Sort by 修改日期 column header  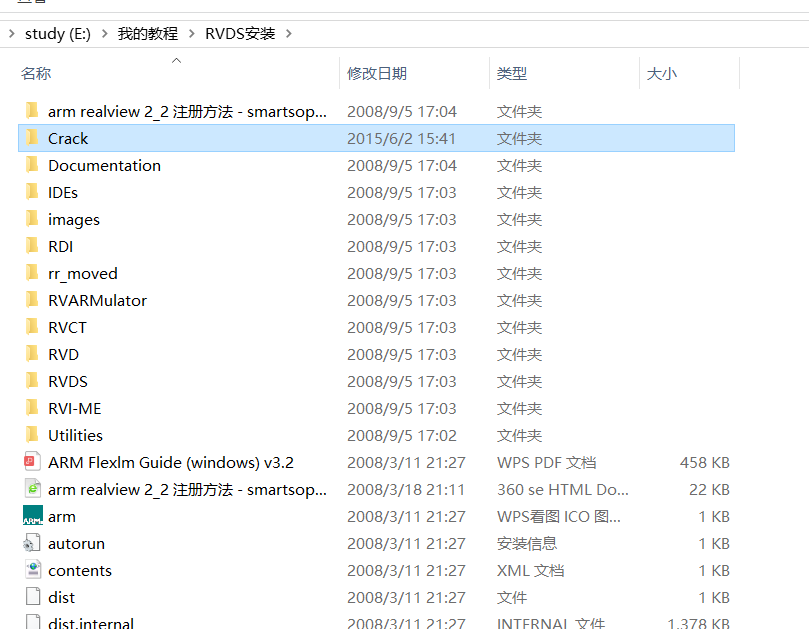[x=377, y=73]
